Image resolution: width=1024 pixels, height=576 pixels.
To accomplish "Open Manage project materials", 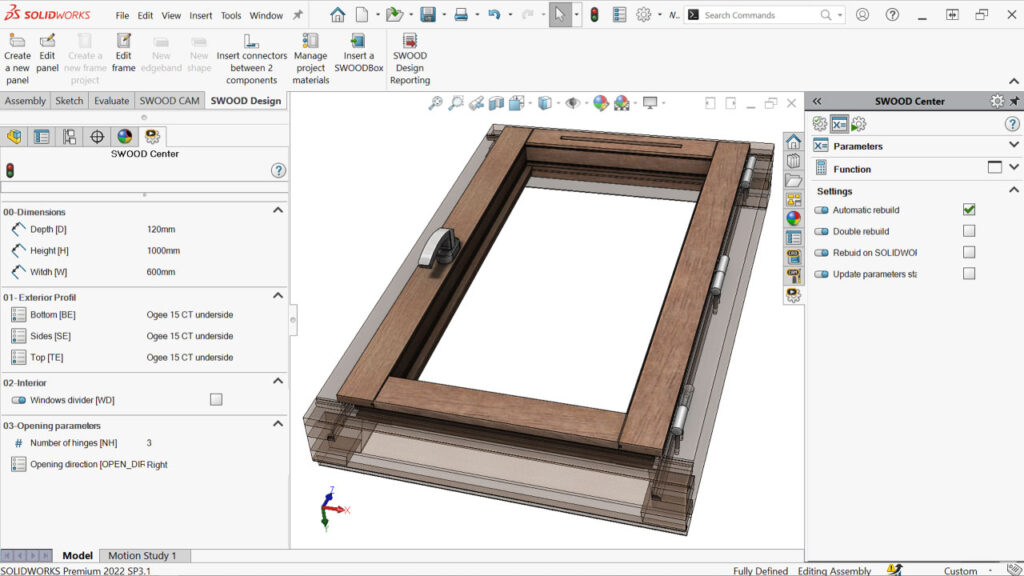I will [310, 41].
